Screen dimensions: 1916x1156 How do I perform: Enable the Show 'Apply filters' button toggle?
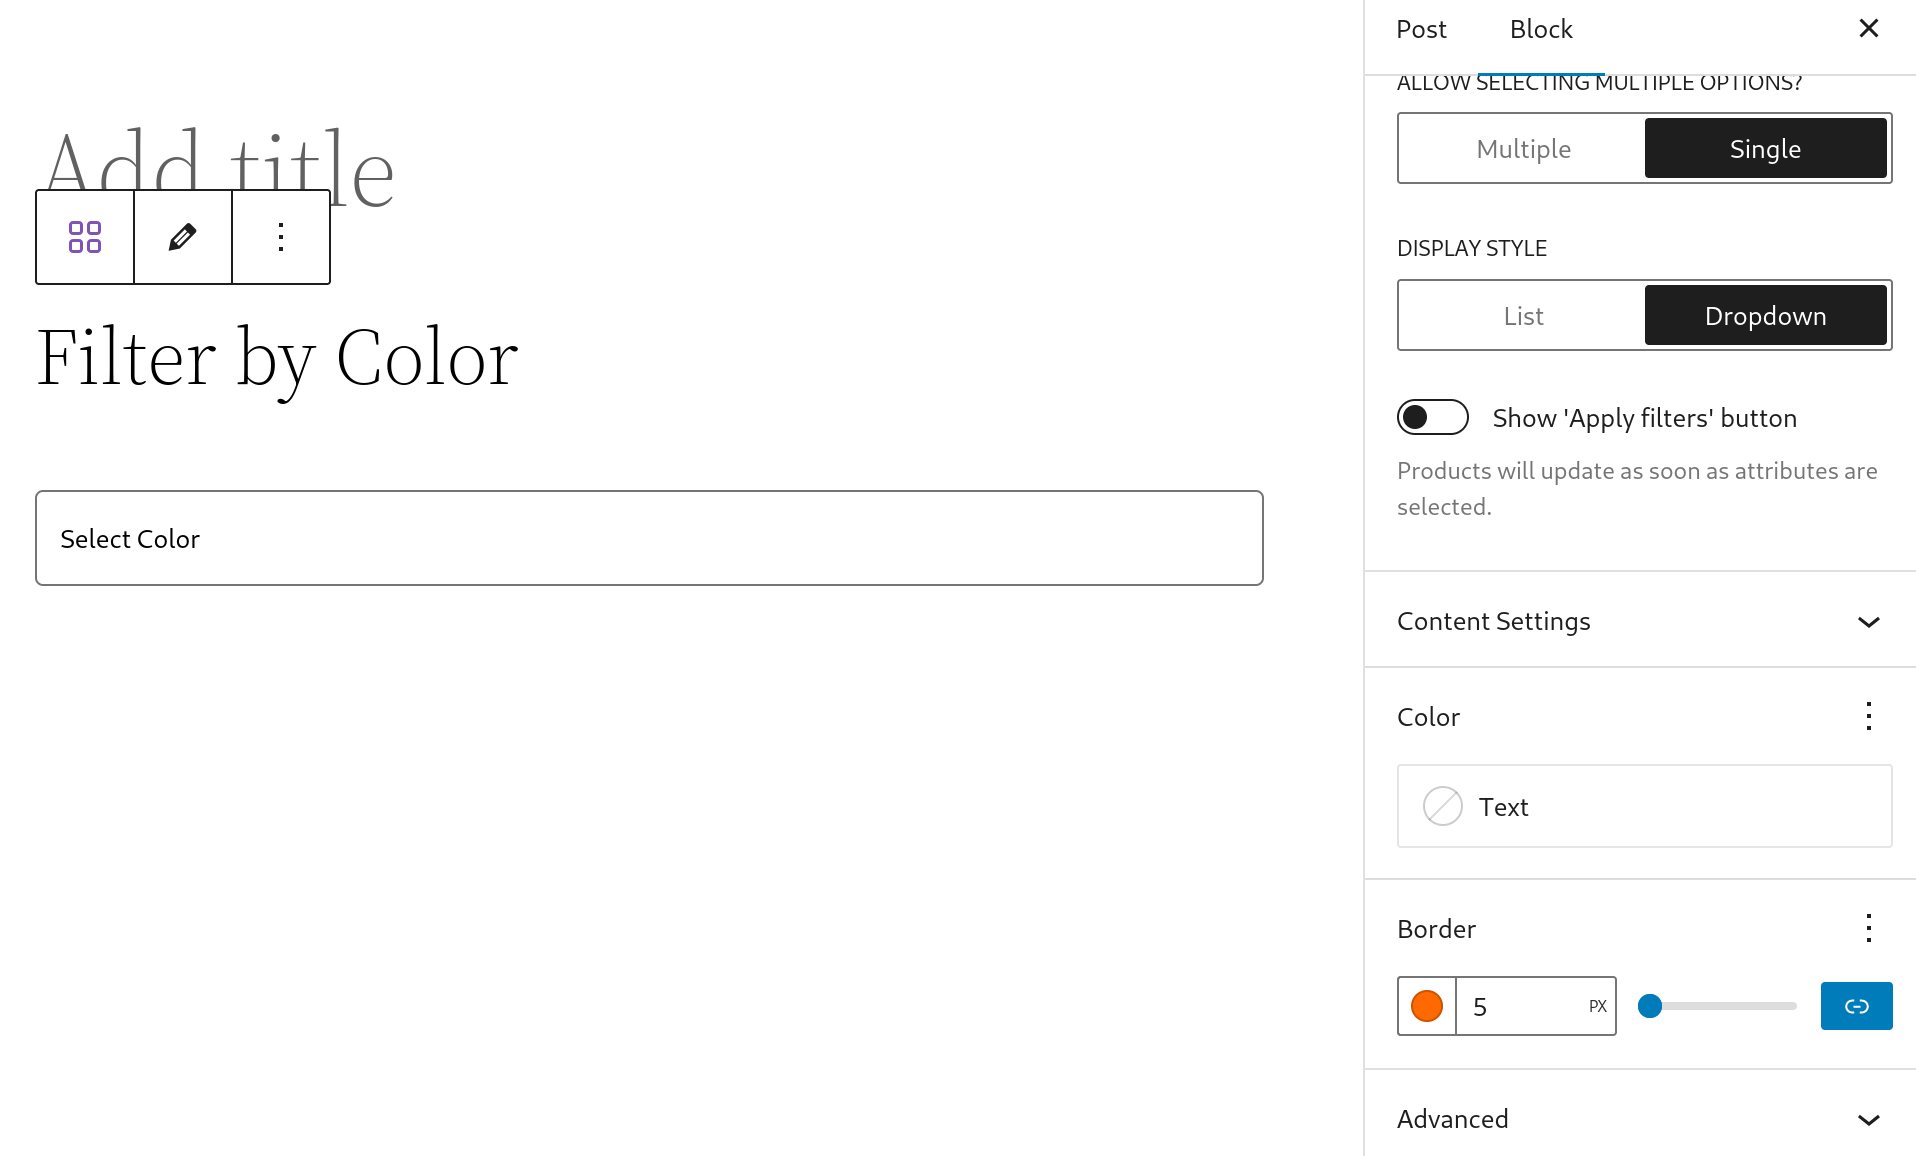coord(1432,417)
